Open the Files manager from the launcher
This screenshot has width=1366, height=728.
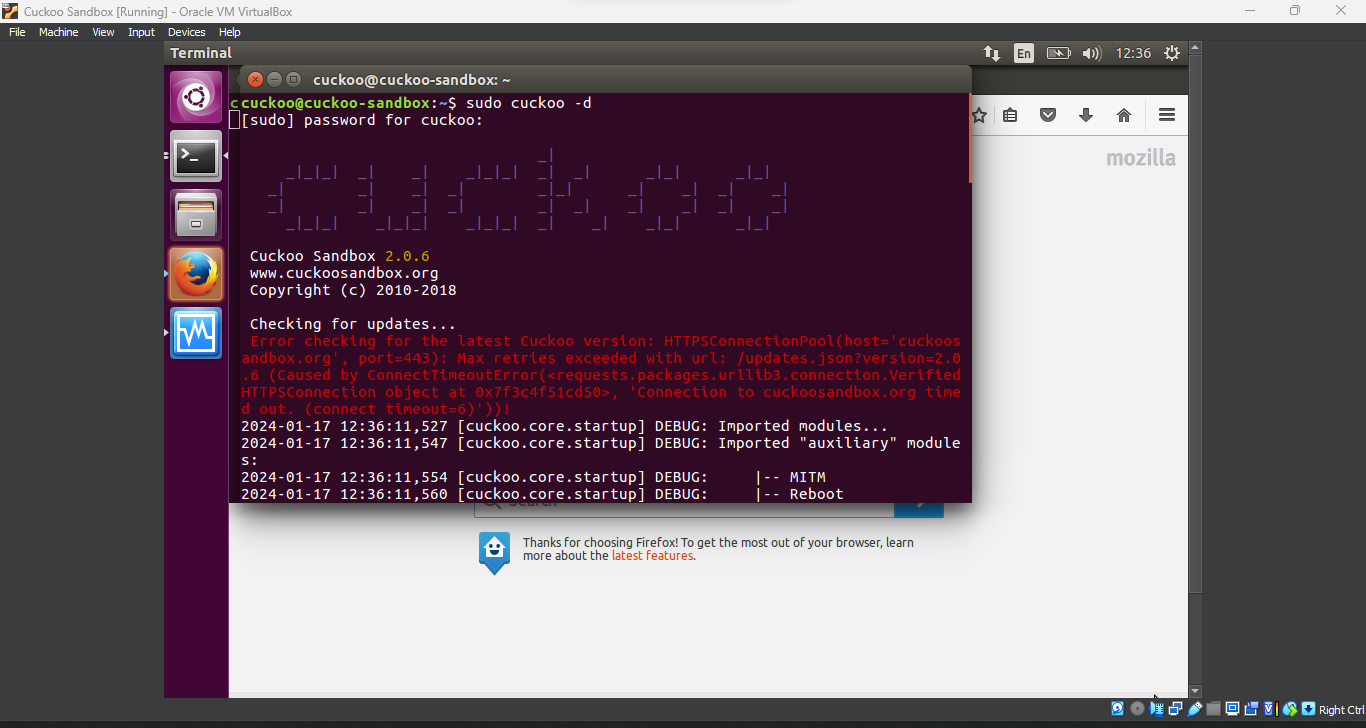click(196, 215)
